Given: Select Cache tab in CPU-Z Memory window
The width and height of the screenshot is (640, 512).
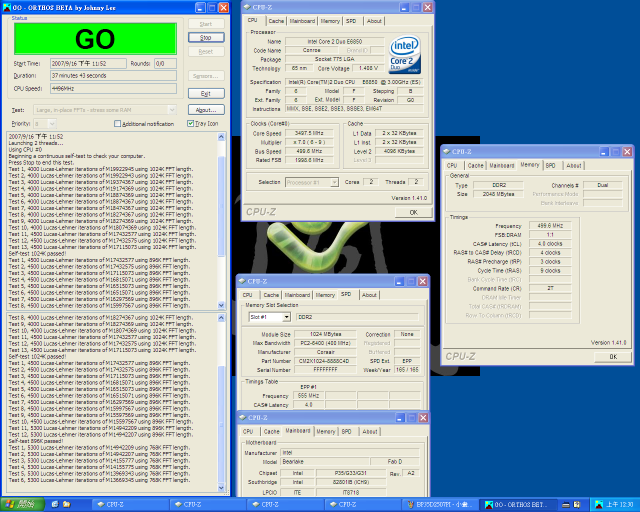Looking at the screenshot, I should (x=476, y=165).
